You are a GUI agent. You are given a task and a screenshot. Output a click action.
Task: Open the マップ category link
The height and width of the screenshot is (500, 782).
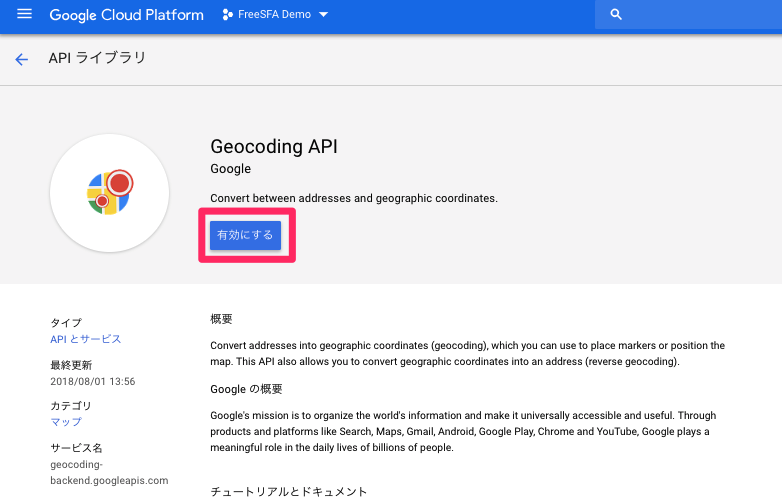pos(66,422)
